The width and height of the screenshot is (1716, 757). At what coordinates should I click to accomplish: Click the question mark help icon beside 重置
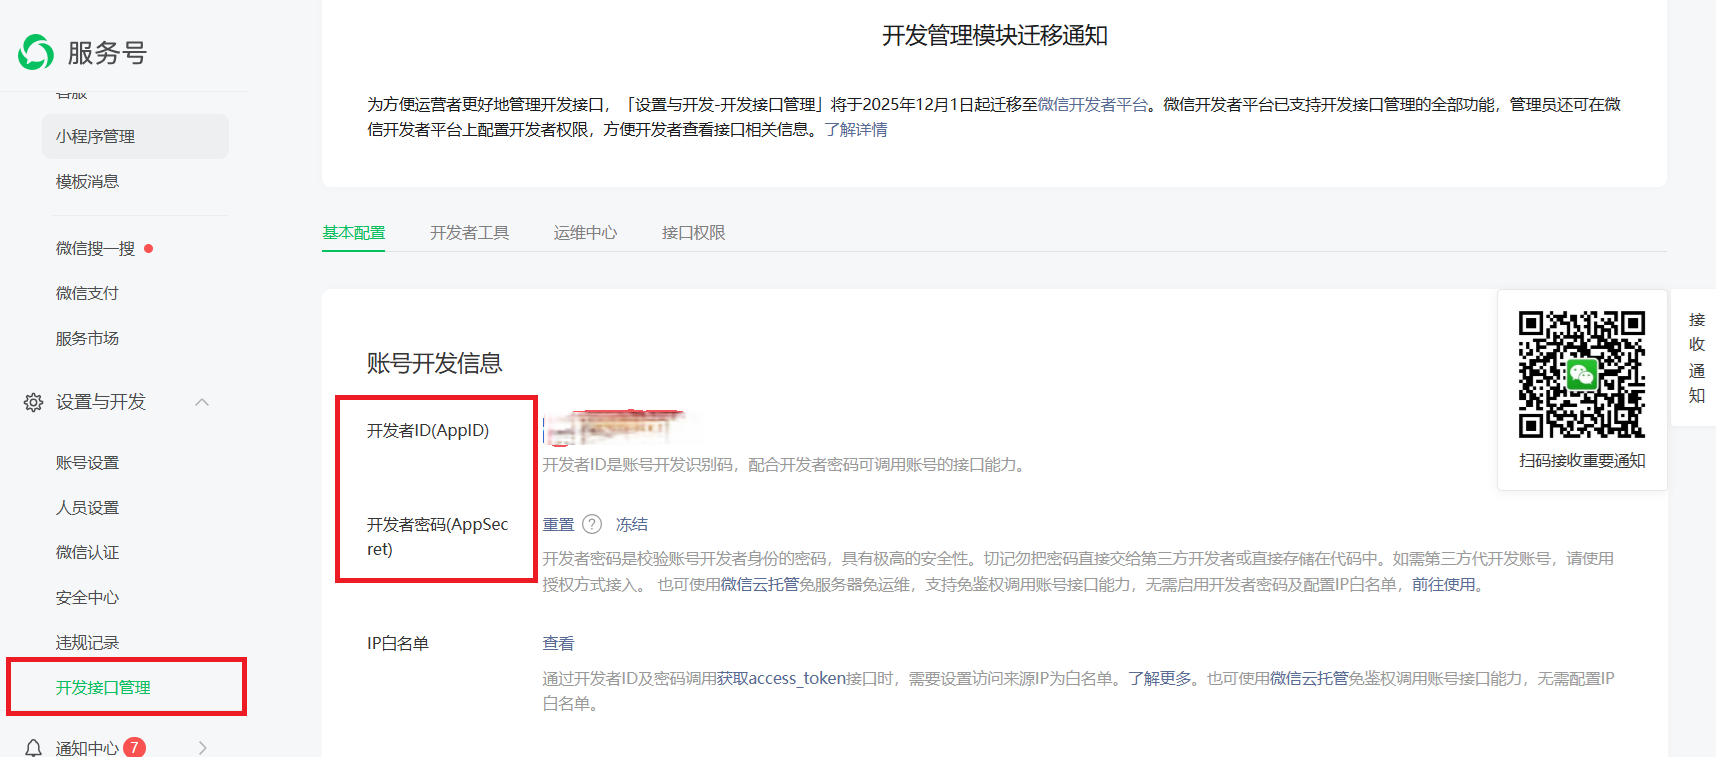(x=592, y=524)
